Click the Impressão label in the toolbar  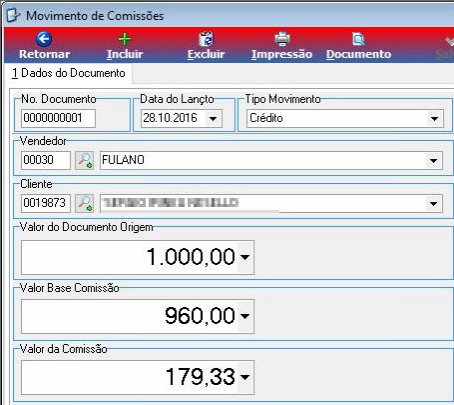282,54
